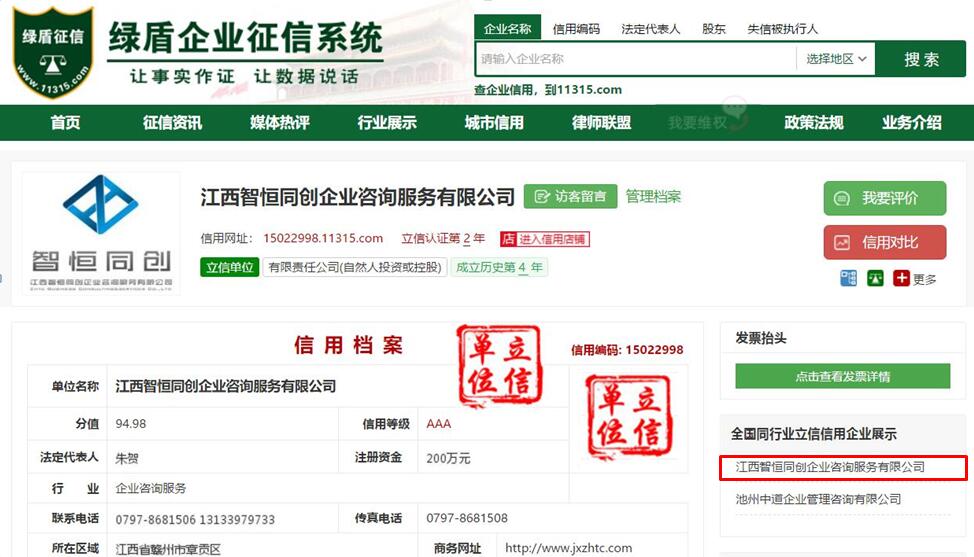Click the blue QR code share icon
974x557 pixels.
point(848,278)
